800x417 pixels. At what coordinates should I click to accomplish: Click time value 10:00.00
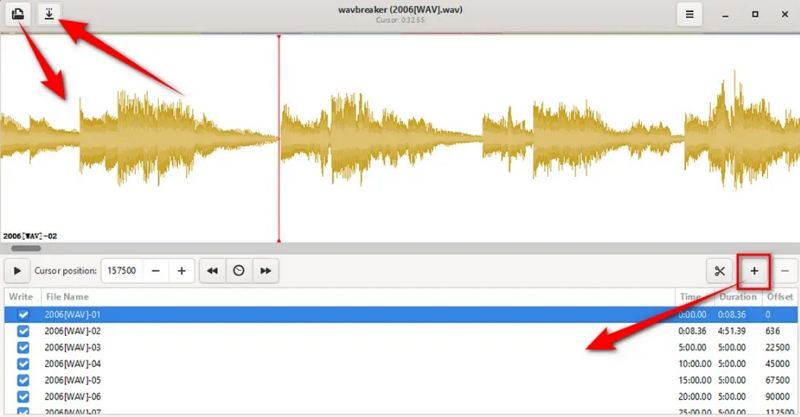(695, 363)
